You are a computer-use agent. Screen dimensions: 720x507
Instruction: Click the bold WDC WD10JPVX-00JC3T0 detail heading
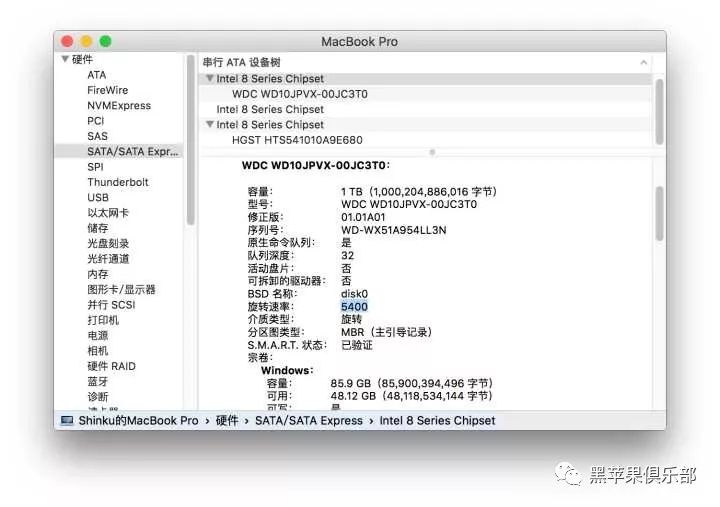click(x=315, y=165)
